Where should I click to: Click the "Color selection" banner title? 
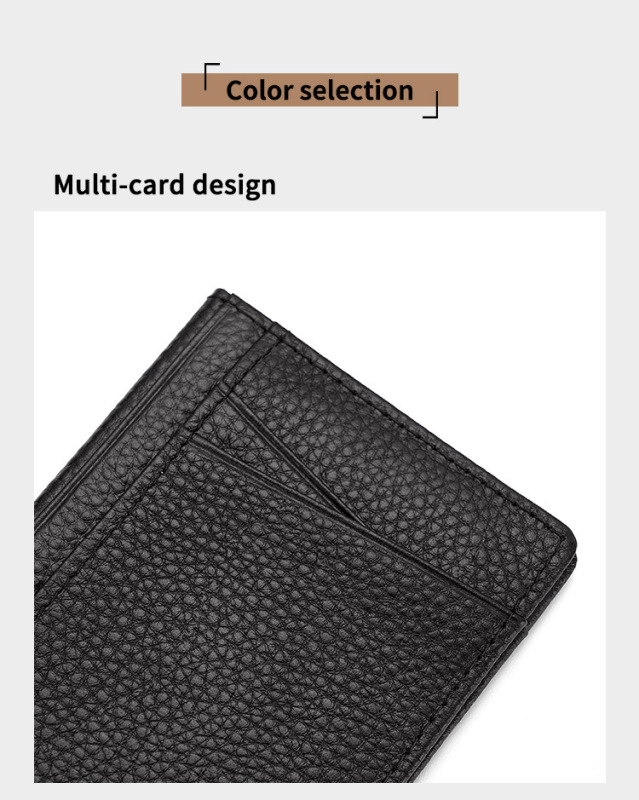pos(320,90)
